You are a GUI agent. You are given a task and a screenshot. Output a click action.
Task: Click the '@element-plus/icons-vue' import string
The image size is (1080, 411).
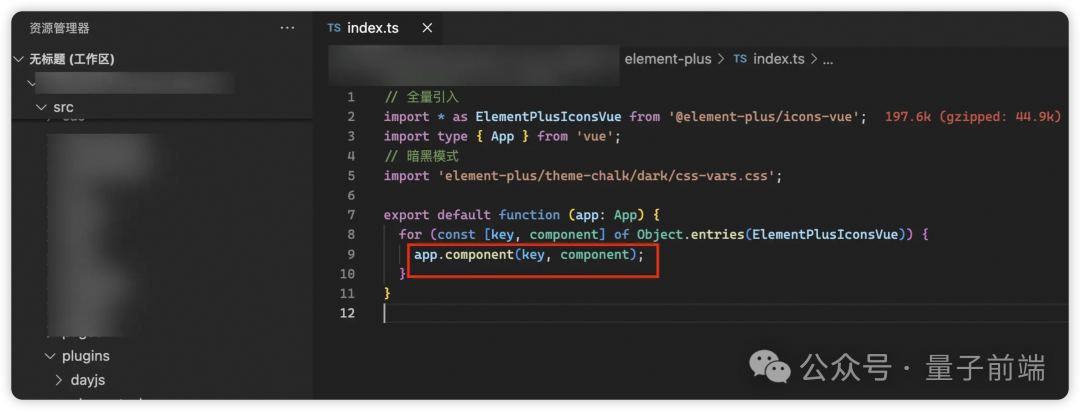pyautogui.click(x=767, y=117)
